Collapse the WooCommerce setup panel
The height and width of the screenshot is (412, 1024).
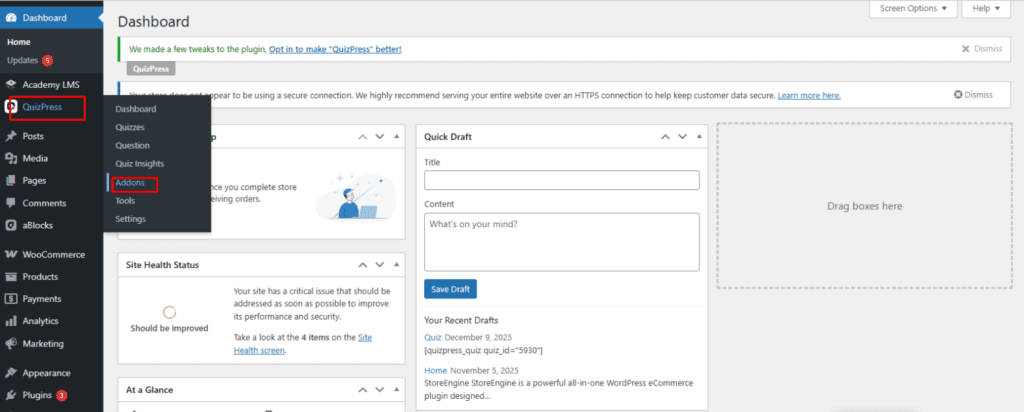click(x=396, y=136)
